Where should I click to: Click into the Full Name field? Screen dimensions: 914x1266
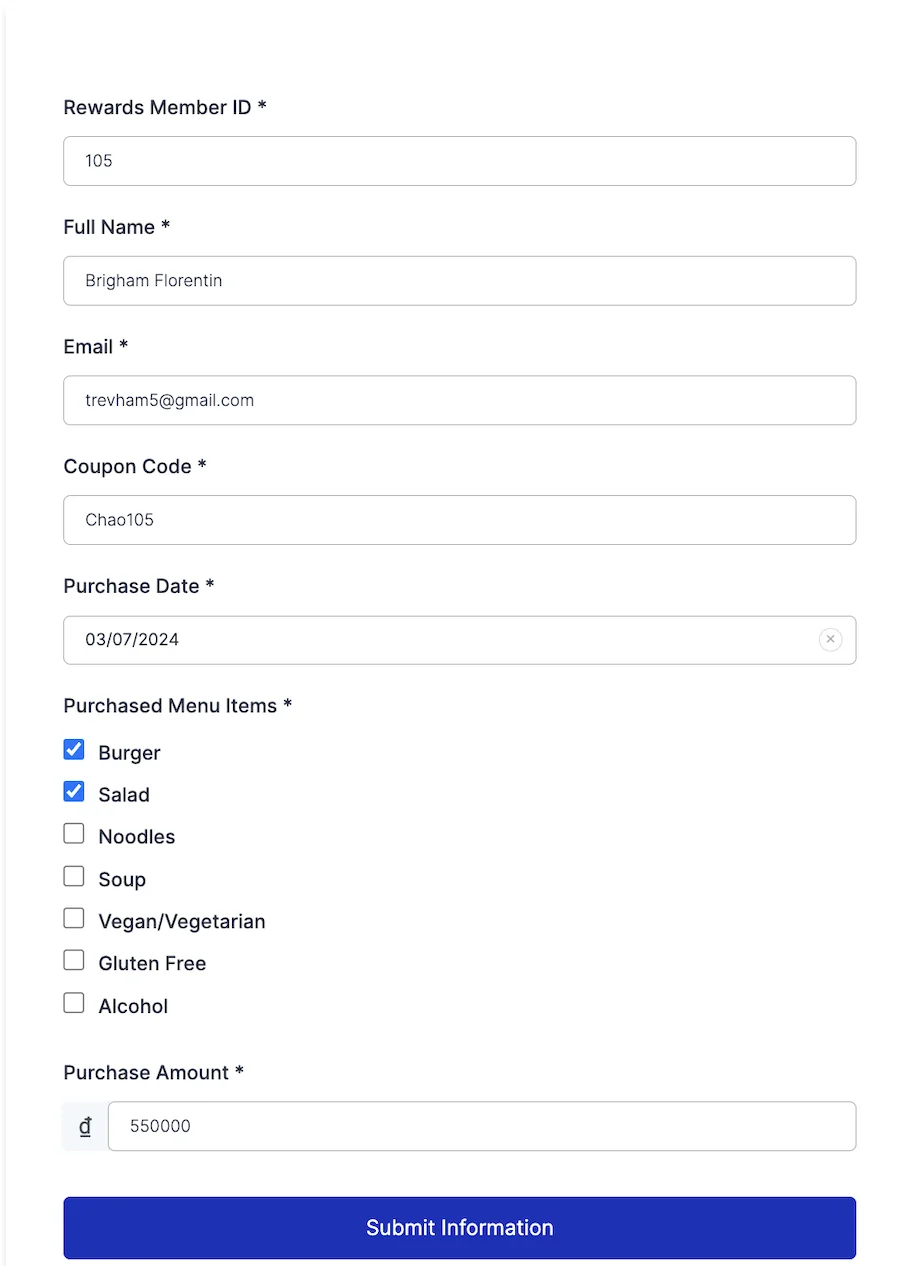(459, 281)
